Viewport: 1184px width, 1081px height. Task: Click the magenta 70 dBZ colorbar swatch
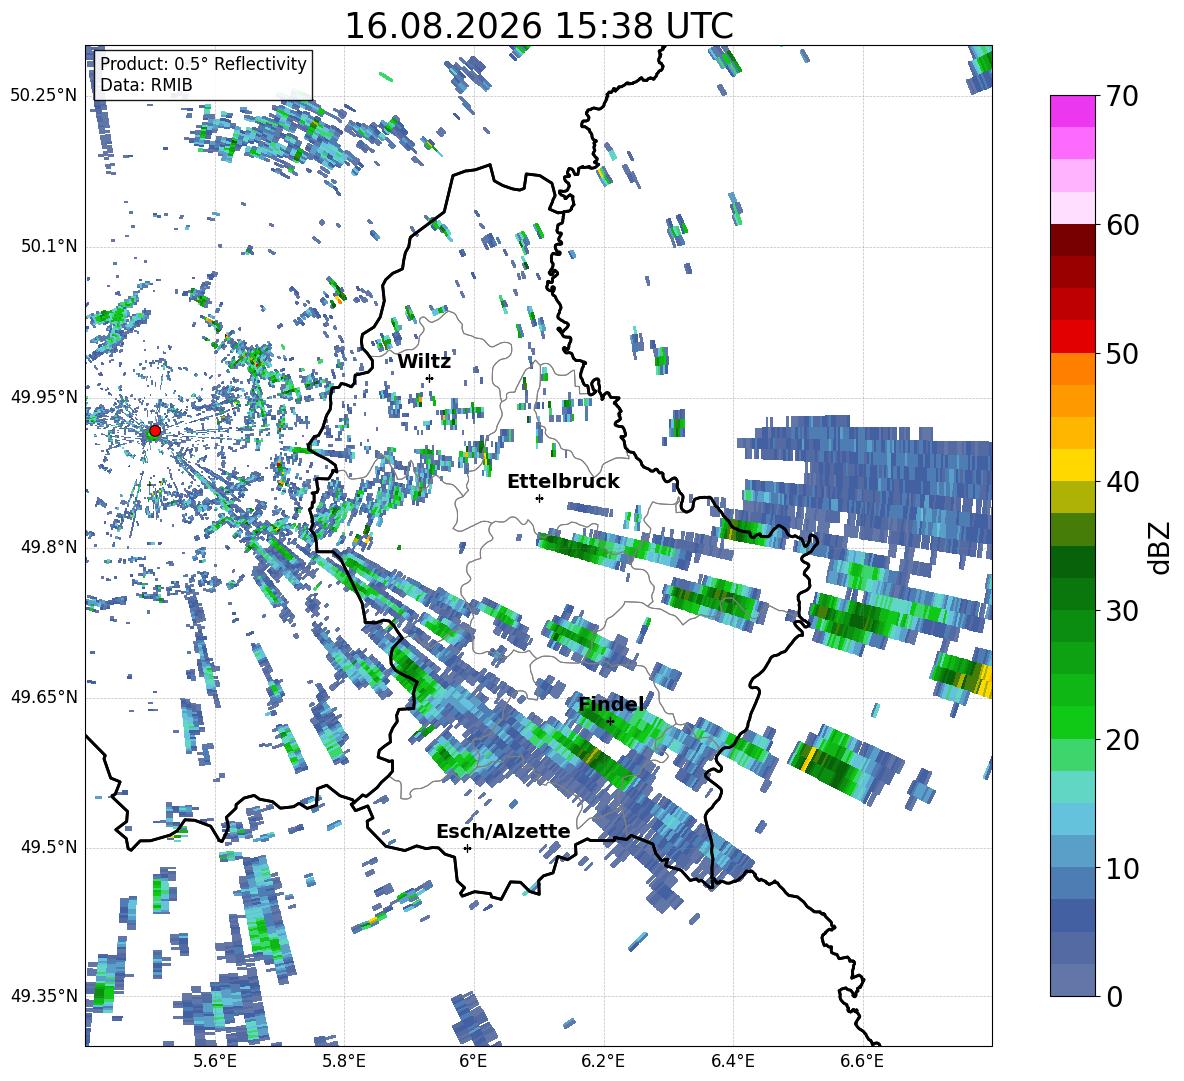1072,111
